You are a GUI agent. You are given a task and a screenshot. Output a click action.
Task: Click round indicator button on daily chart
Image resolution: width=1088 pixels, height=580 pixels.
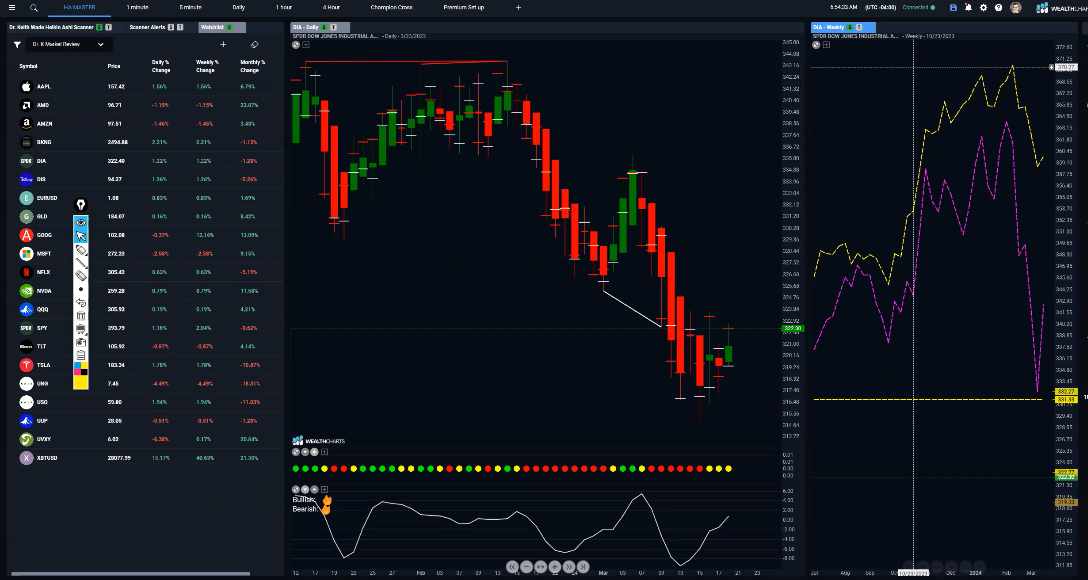(296, 44)
